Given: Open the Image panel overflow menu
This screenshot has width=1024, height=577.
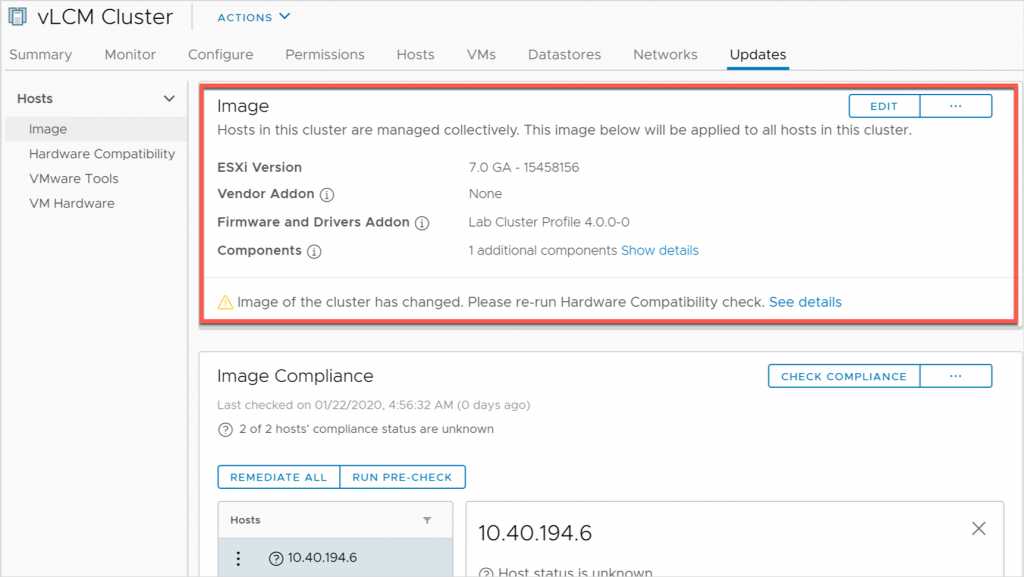Looking at the screenshot, I should 957,105.
